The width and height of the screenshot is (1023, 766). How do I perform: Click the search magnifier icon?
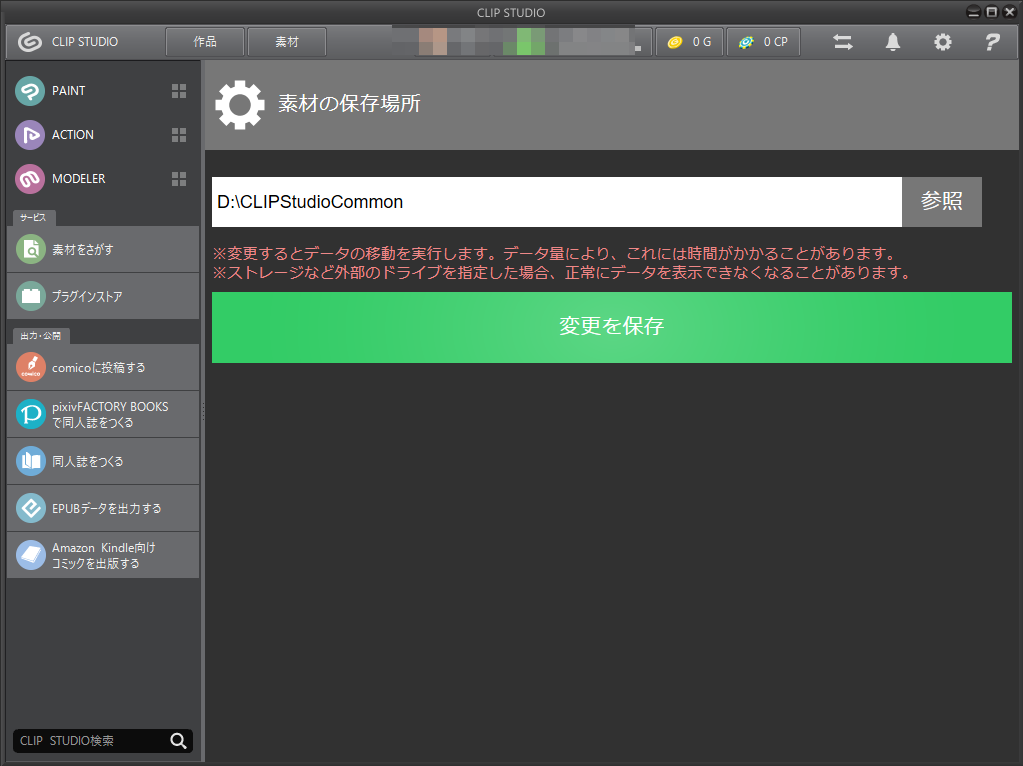click(178, 741)
